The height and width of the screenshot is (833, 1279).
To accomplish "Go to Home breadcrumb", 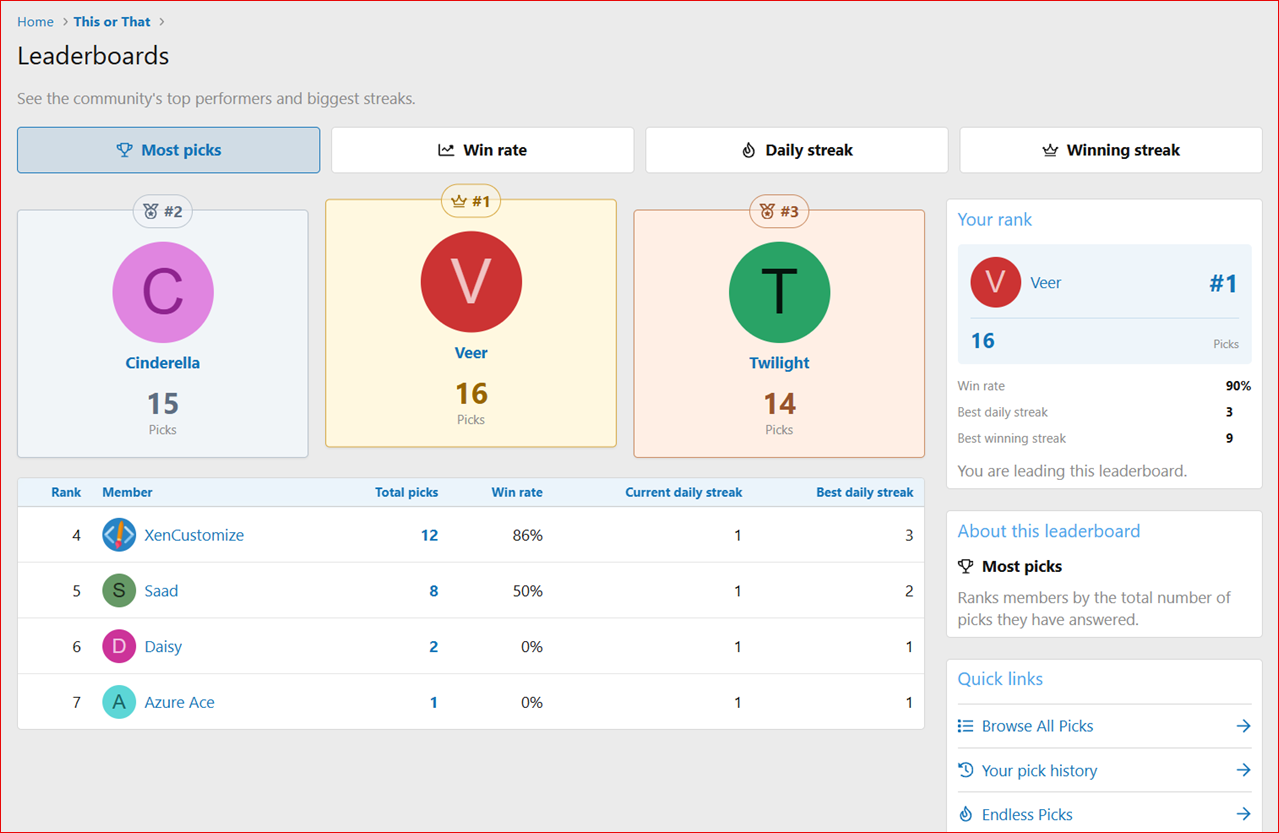I will pyautogui.click(x=35, y=21).
